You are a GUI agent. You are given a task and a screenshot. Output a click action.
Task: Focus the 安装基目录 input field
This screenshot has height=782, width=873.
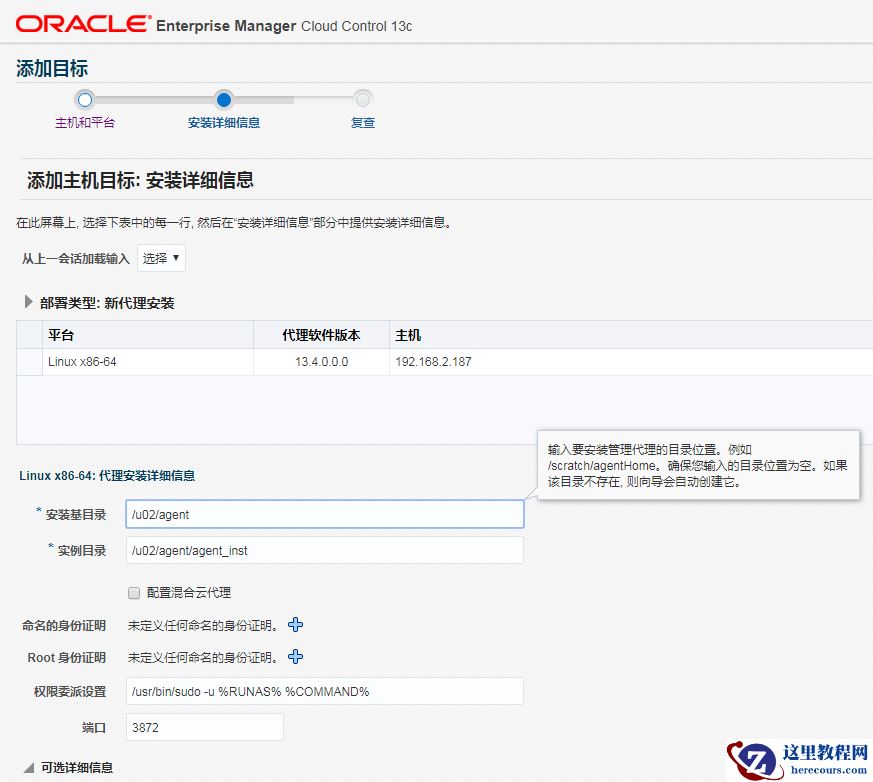(x=325, y=514)
